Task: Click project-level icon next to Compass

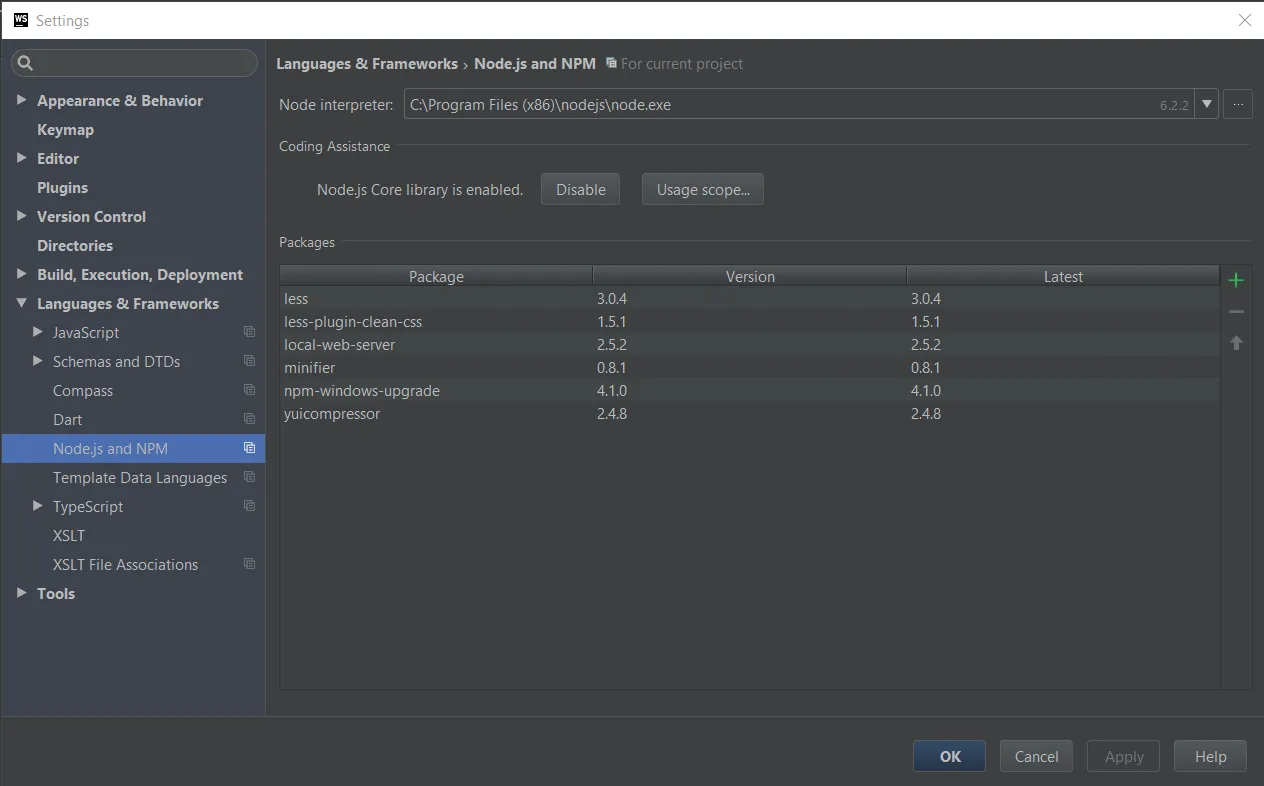Action: point(250,390)
